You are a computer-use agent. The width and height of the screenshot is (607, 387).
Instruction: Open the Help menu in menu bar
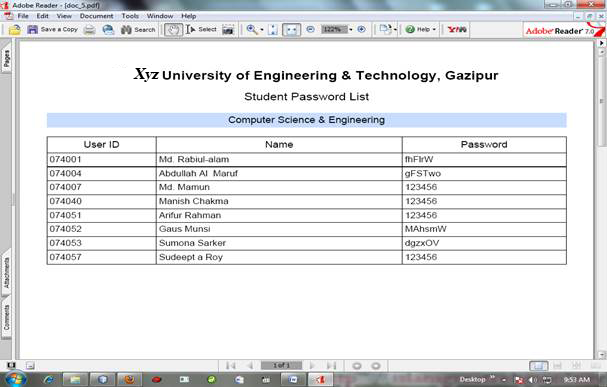[x=189, y=16]
